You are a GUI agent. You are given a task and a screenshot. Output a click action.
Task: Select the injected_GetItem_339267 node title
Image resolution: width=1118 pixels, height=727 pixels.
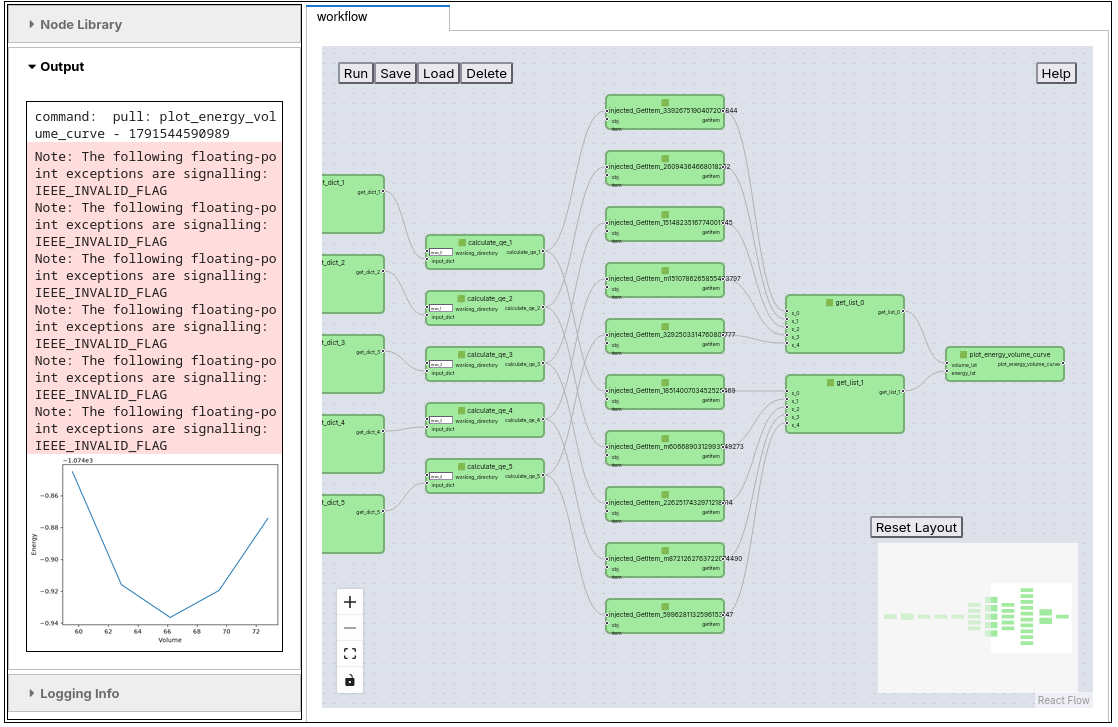point(673,110)
